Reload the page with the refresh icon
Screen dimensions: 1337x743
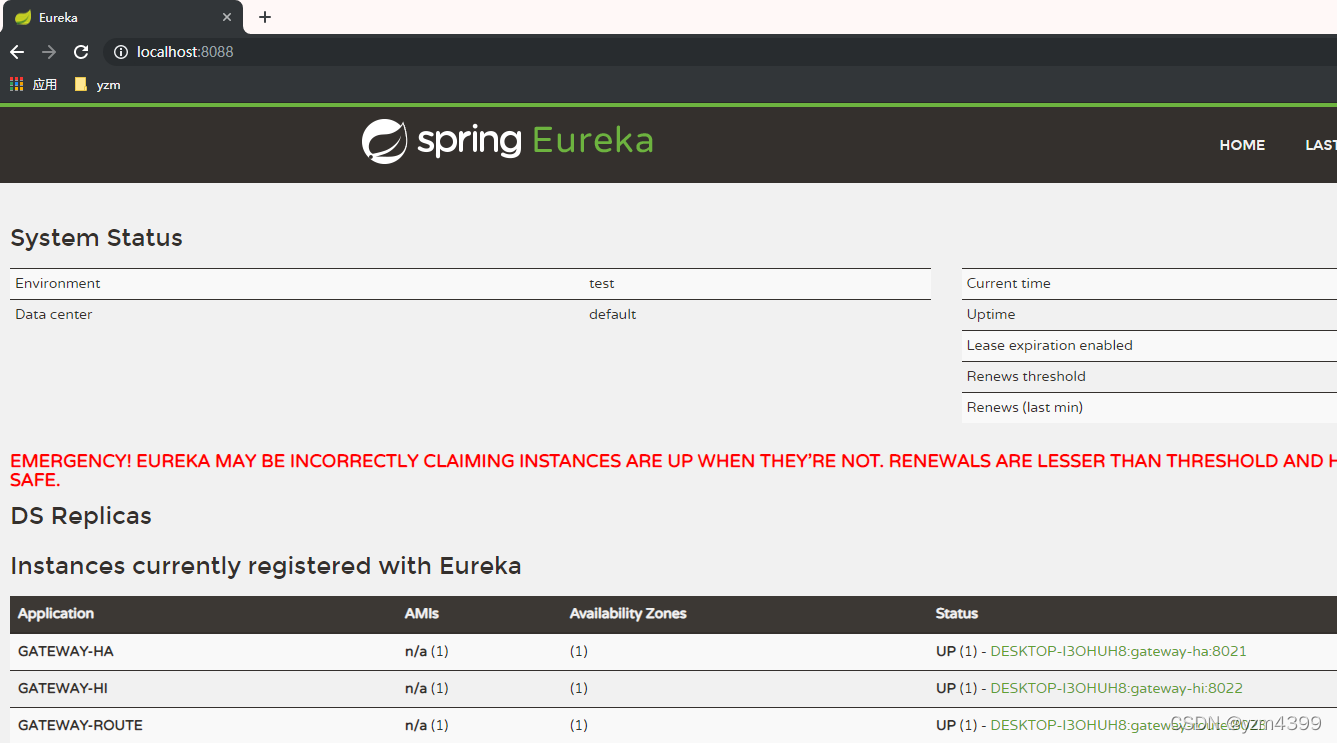[81, 52]
